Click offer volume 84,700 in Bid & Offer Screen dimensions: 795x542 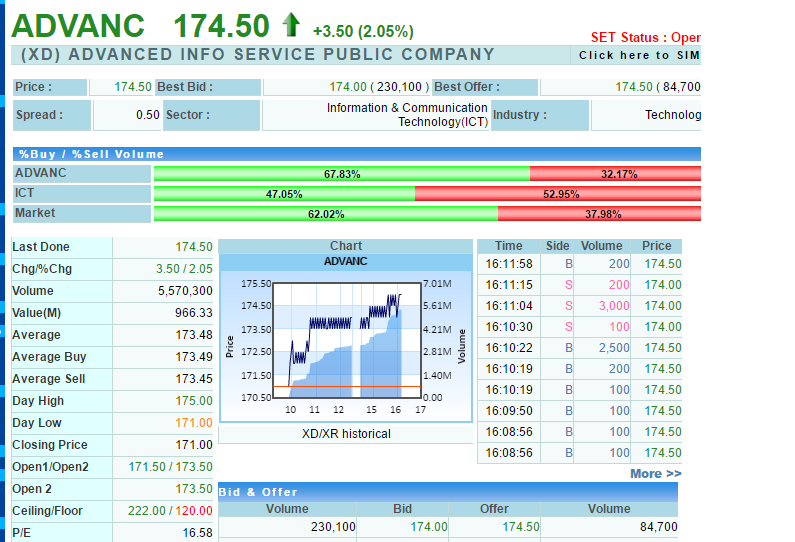pyautogui.click(x=659, y=527)
